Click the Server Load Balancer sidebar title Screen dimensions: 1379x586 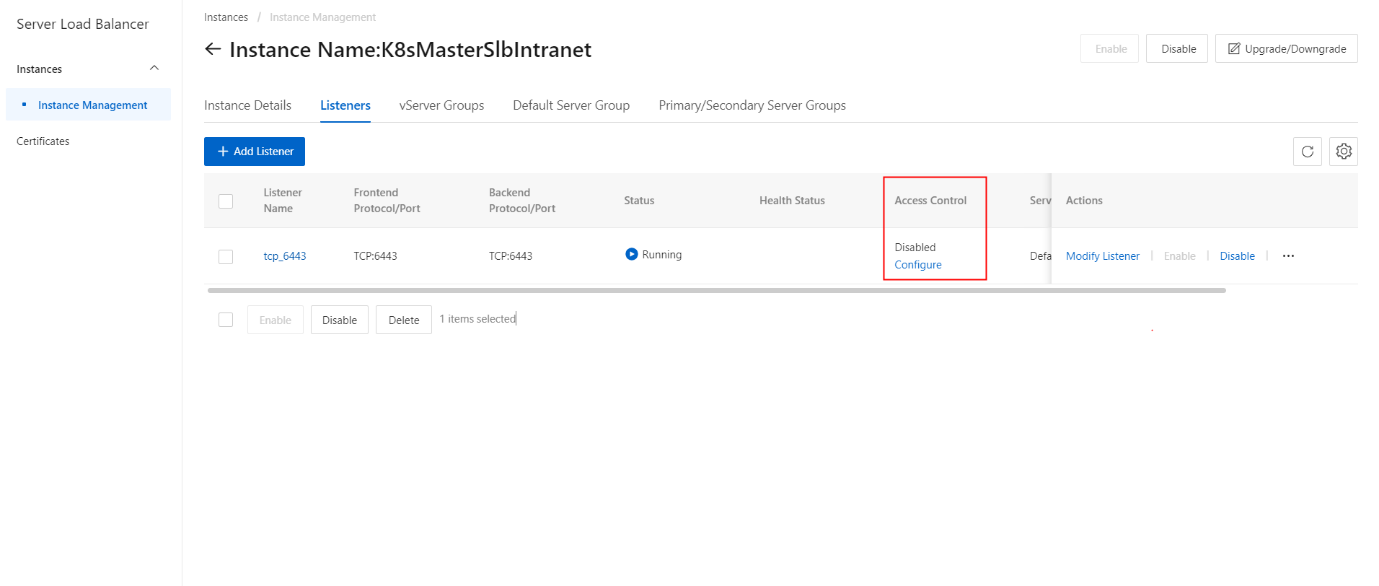[x=83, y=23]
